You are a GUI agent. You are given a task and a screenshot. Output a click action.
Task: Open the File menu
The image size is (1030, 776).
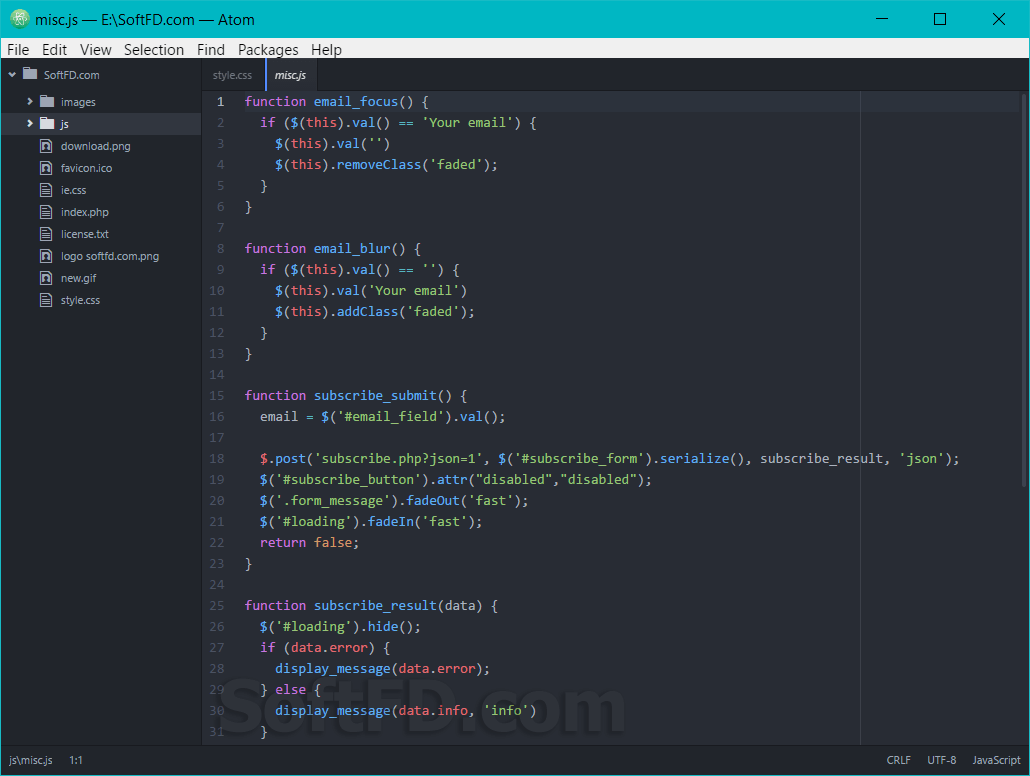[18, 49]
